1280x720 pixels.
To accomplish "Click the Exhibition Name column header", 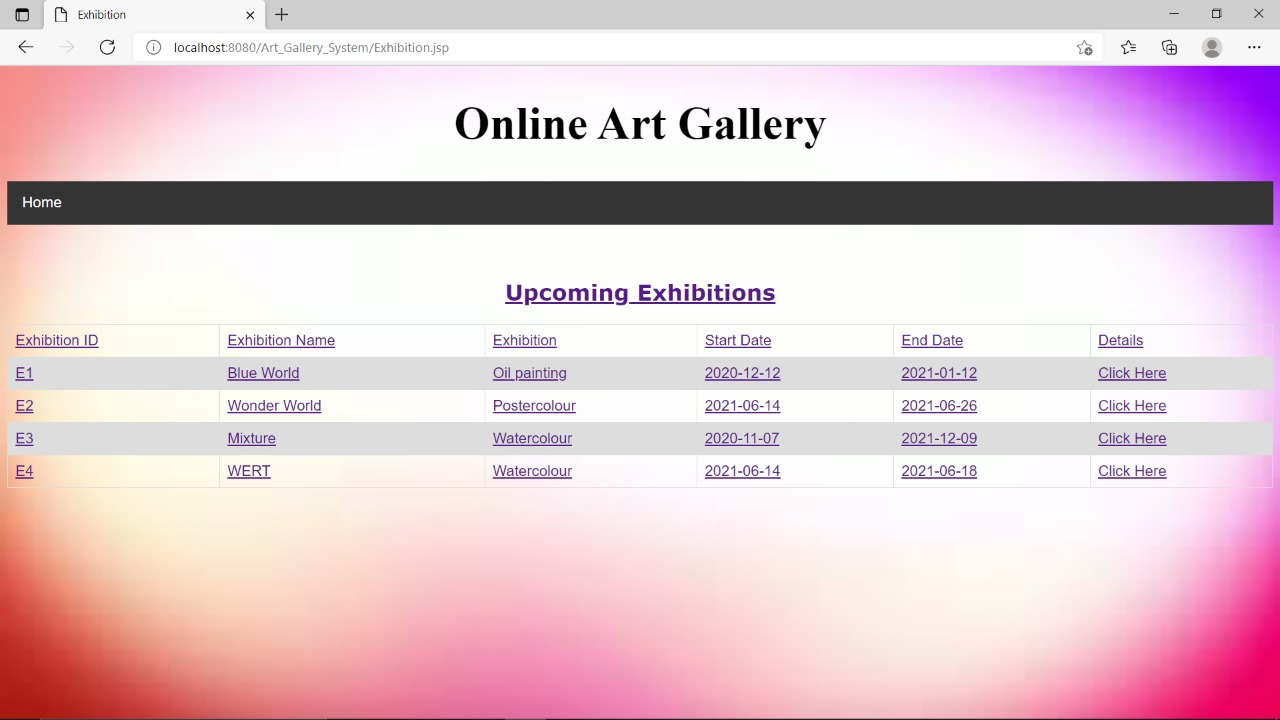I will tap(281, 340).
